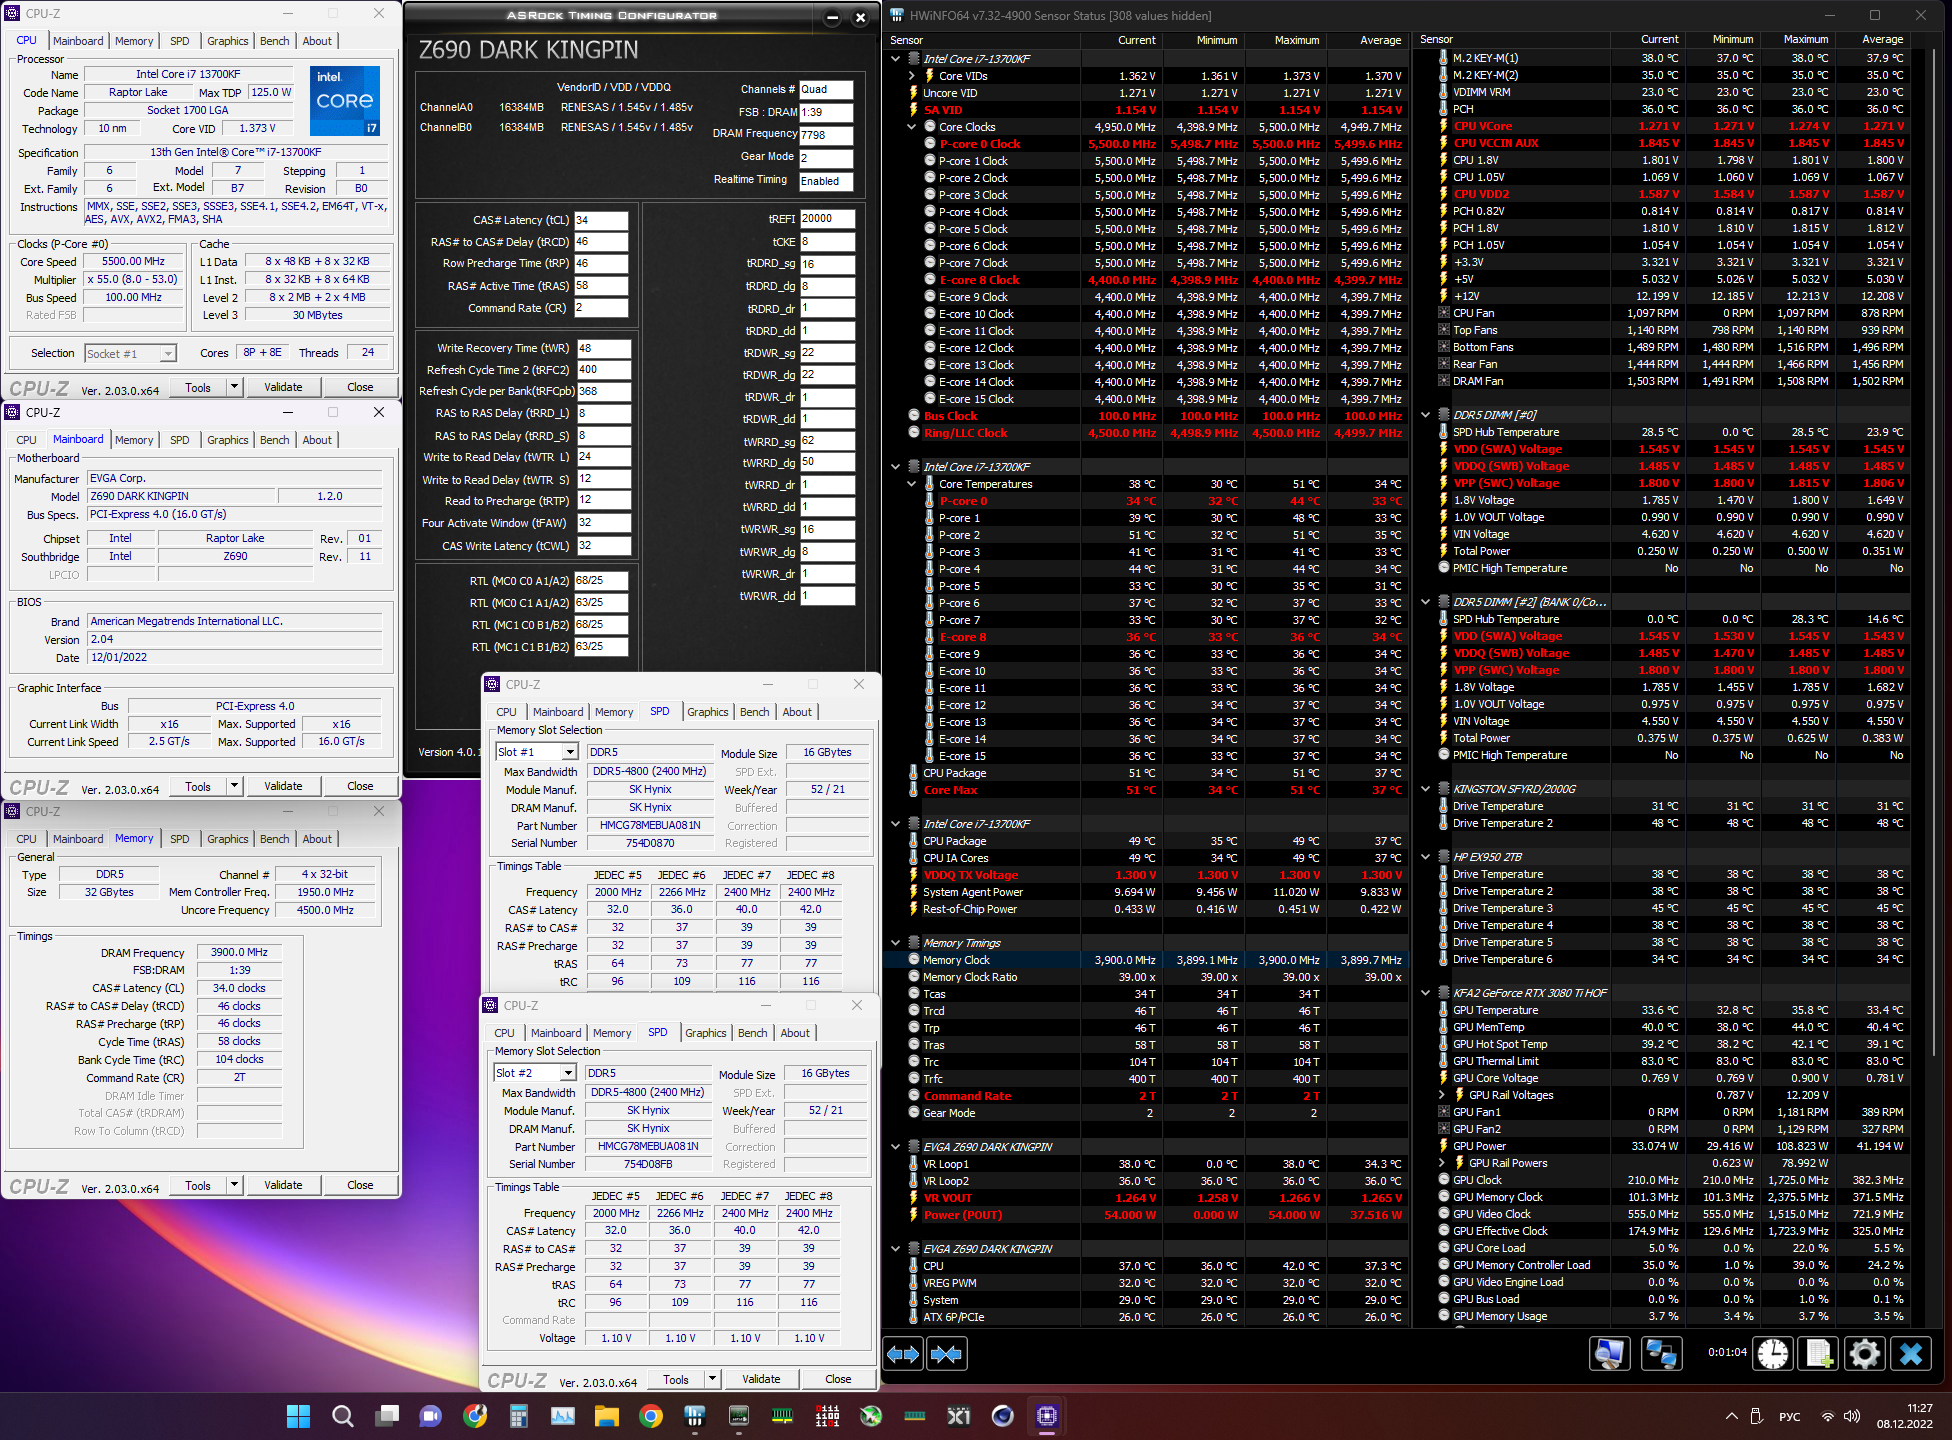
Task: Click HWiNFO expand columns arrows icon
Action: [x=903, y=1354]
